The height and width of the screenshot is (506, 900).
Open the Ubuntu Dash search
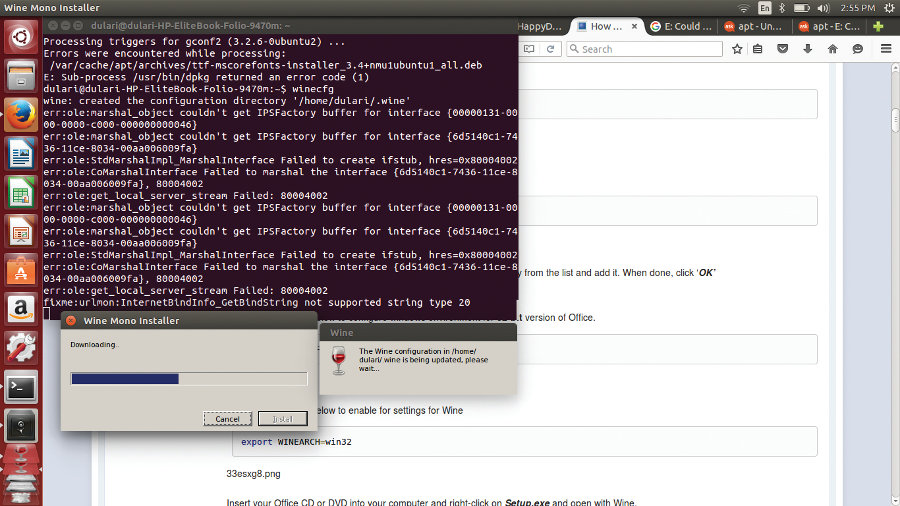point(20,38)
